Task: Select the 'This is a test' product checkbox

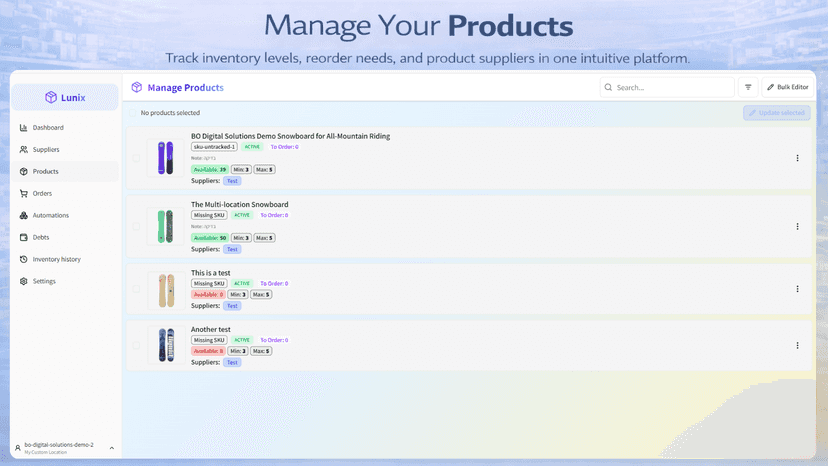Action: click(136, 289)
